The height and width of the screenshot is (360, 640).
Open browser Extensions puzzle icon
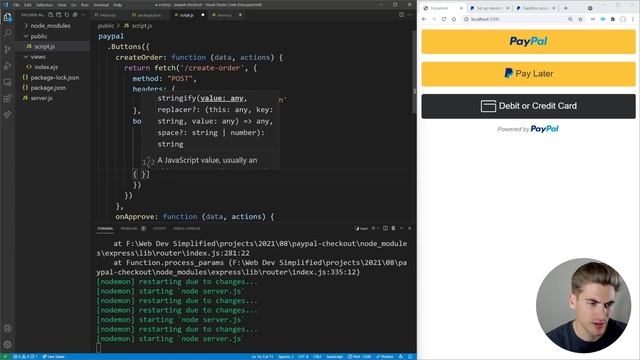(613, 19)
